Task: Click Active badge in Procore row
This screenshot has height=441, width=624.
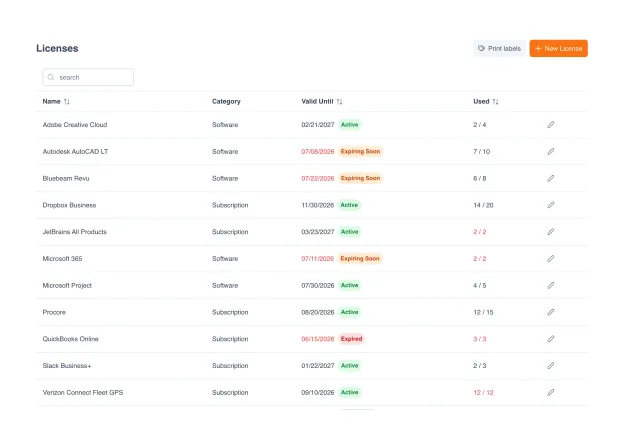Action: 349,312
